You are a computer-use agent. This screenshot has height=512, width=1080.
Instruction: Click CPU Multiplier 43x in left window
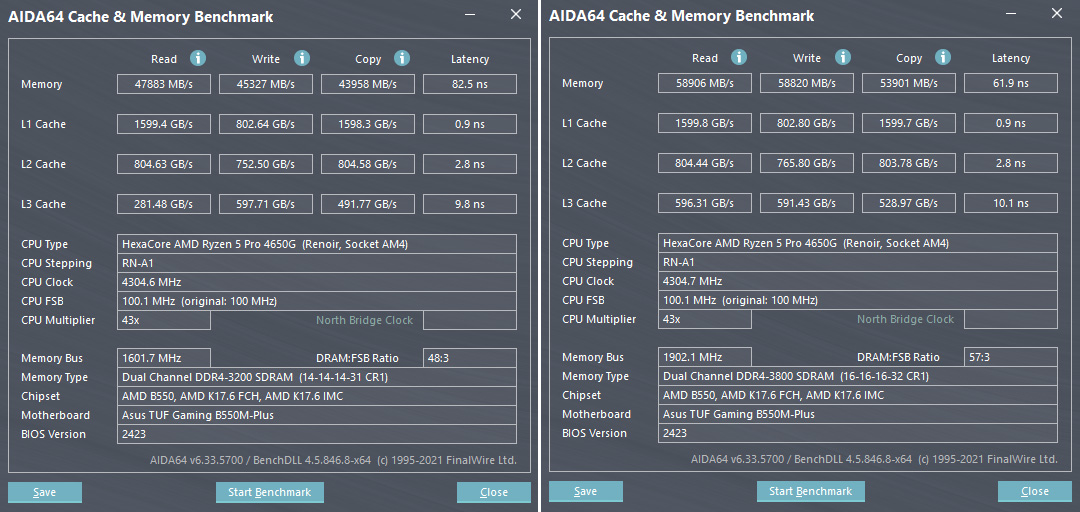coord(164,320)
